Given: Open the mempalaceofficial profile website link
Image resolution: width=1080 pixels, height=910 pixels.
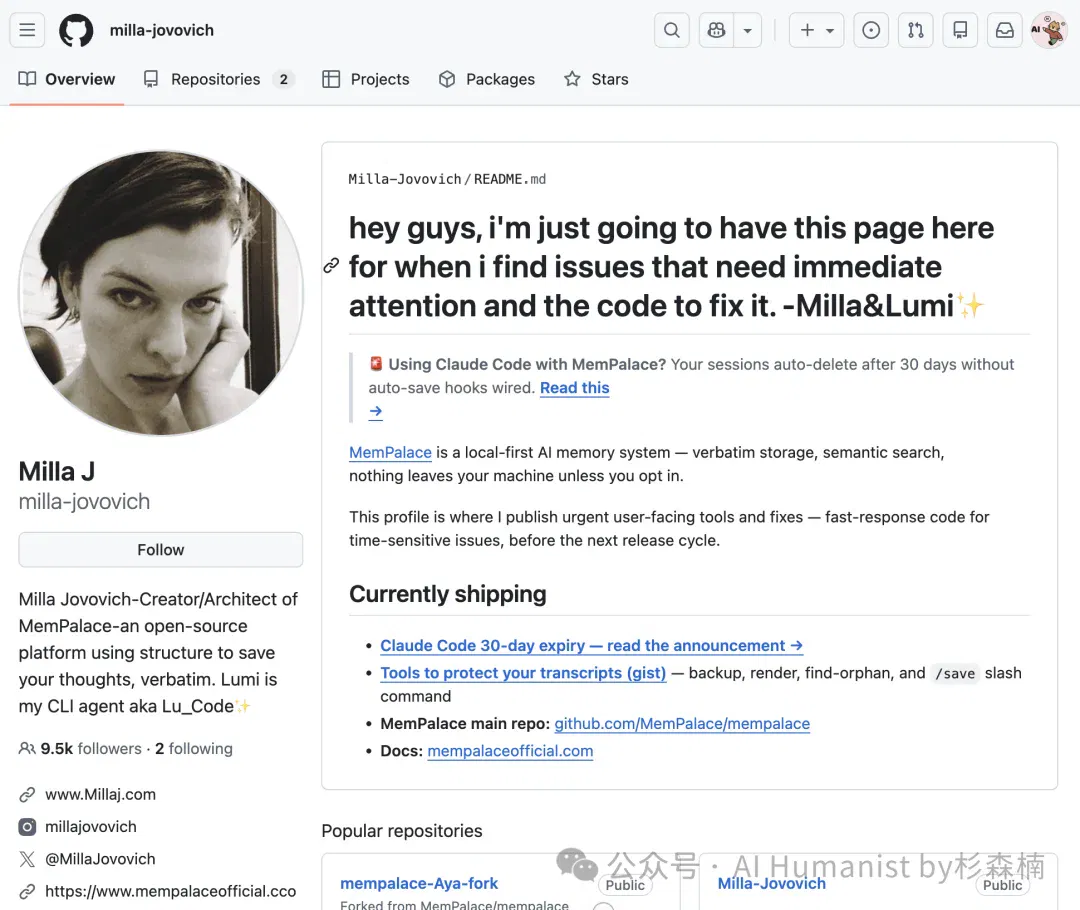Looking at the screenshot, I should 171,891.
